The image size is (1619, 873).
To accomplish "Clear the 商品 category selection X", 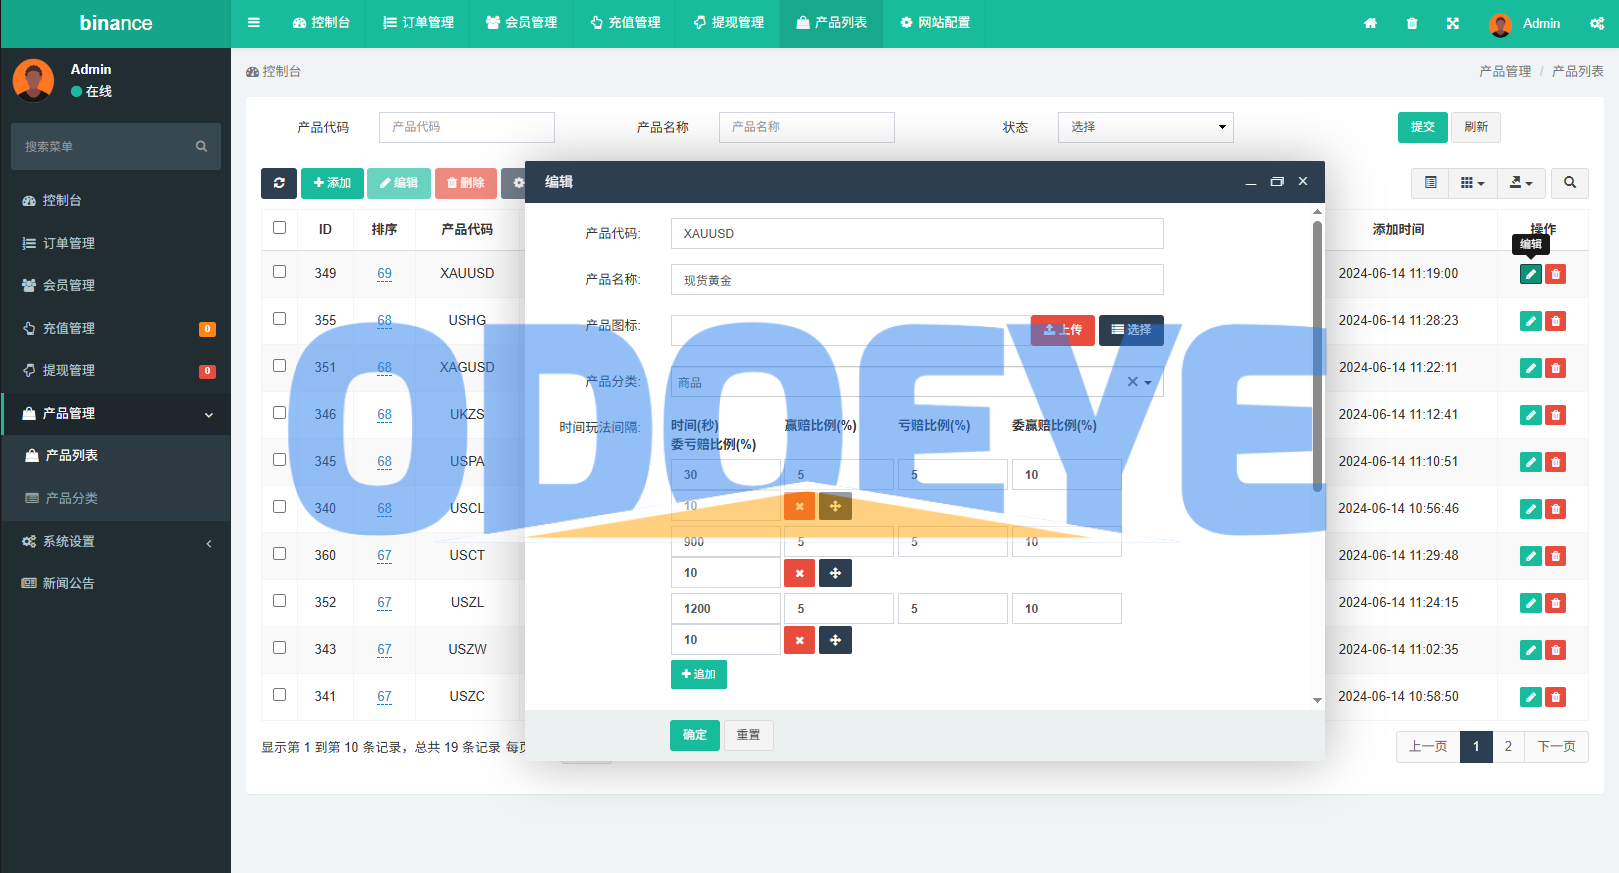I will [1133, 381].
